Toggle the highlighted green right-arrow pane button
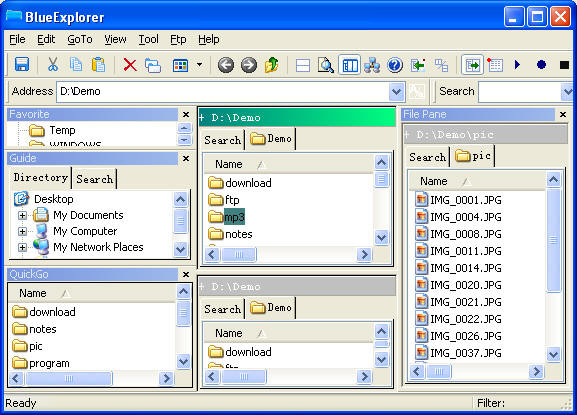 (472, 65)
